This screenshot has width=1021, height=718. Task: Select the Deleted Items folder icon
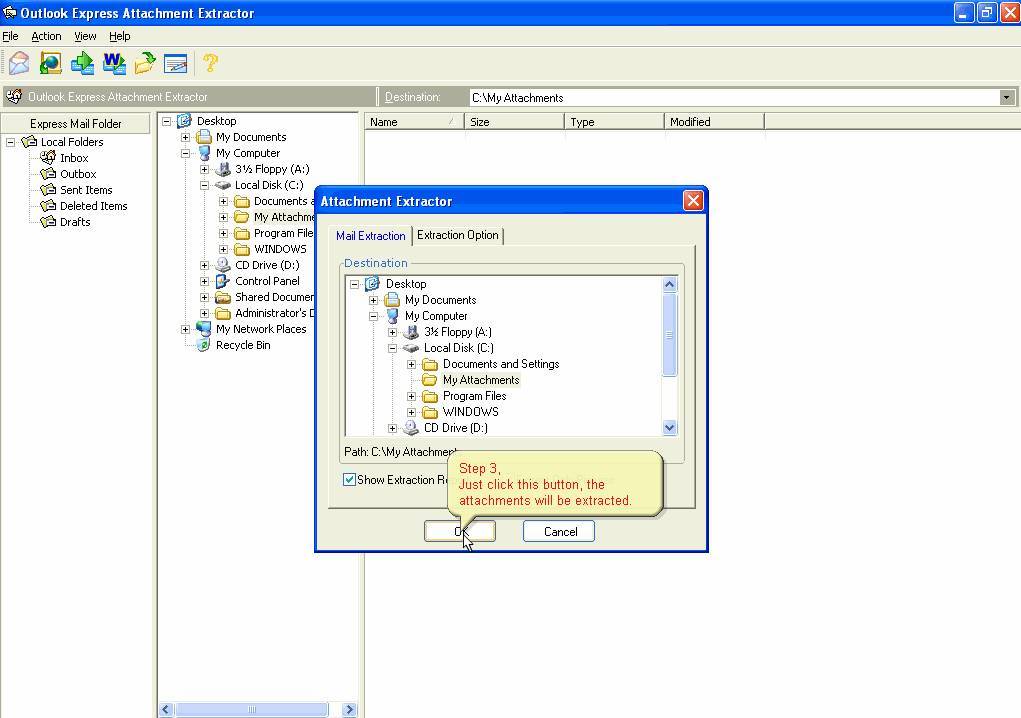[48, 206]
